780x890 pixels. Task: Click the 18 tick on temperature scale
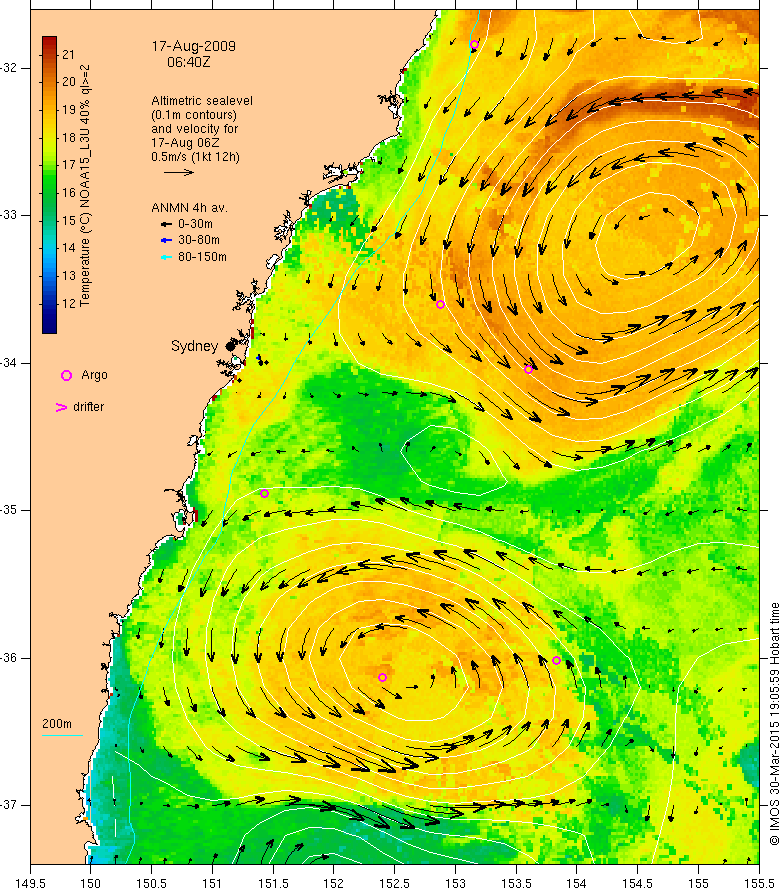tap(69, 137)
